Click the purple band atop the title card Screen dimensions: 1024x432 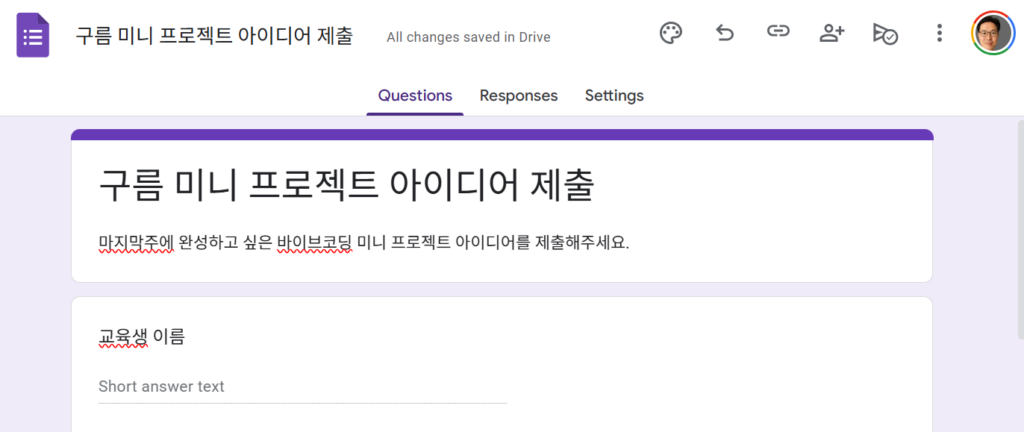pyautogui.click(x=502, y=134)
